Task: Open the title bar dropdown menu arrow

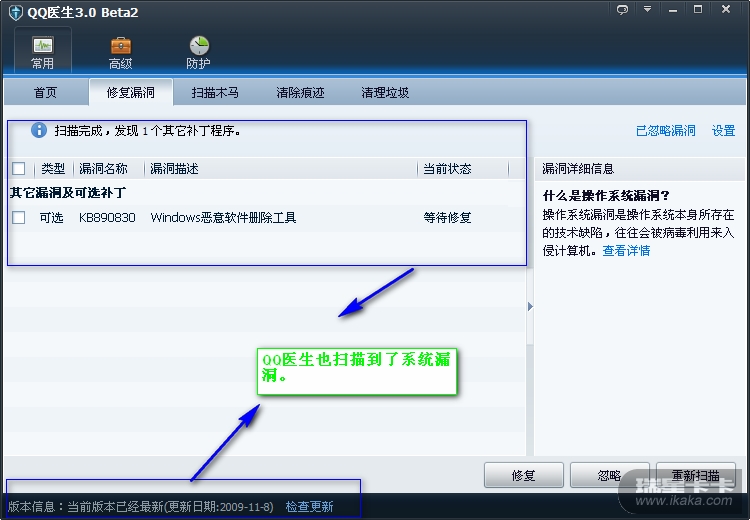Action: click(647, 10)
